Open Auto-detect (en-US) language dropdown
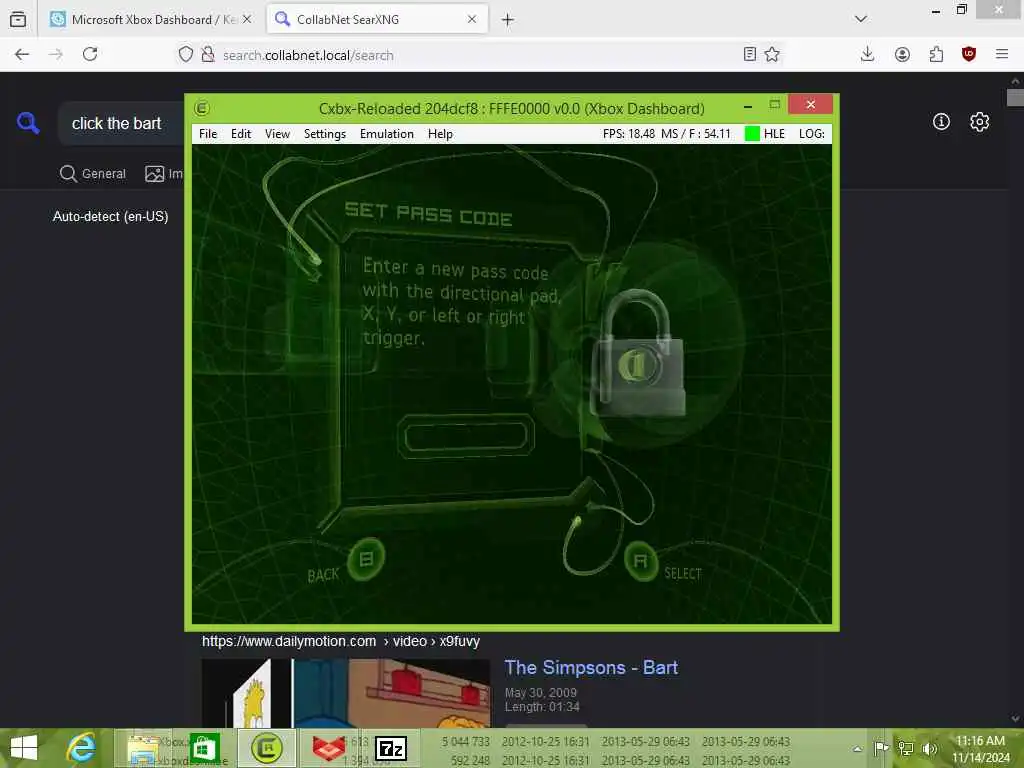Screen dimensions: 1024x768 (x=110, y=216)
